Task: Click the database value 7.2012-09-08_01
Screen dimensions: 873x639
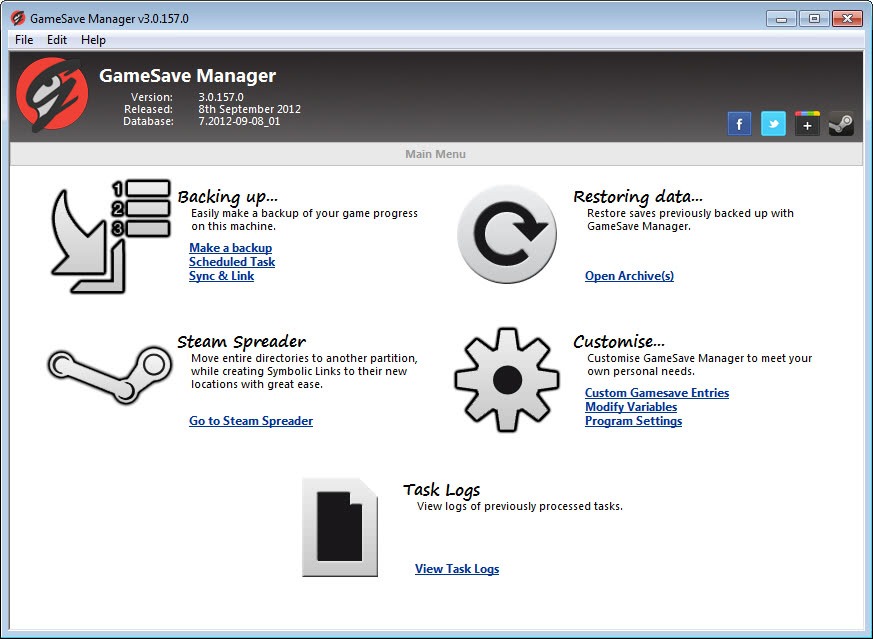Action: click(239, 121)
